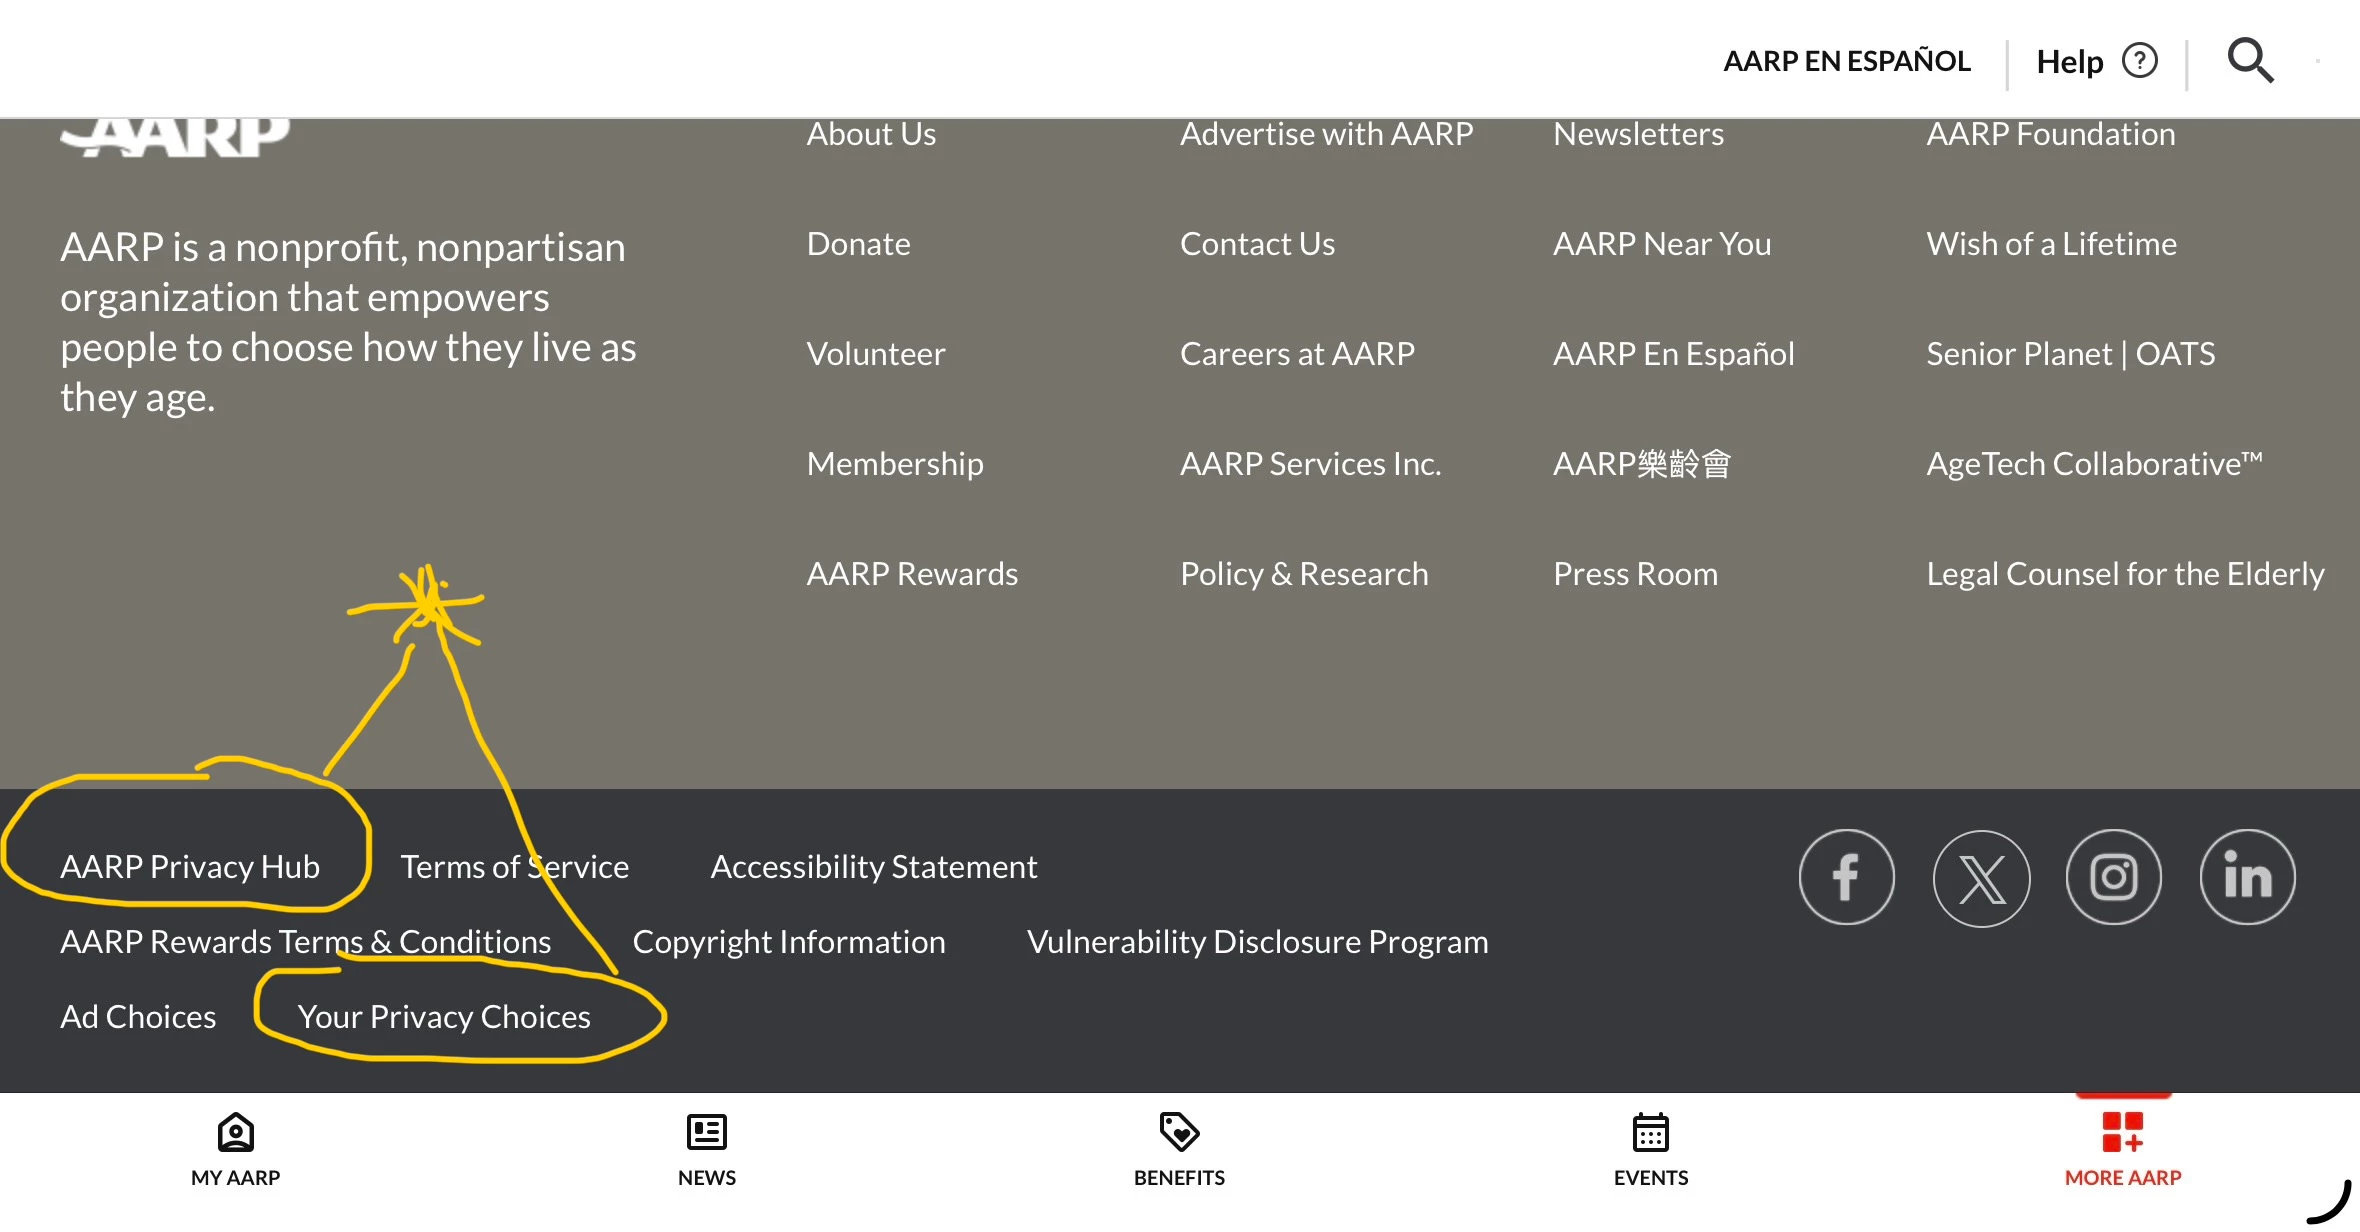Tap the My AARP house icon

click(x=236, y=1132)
